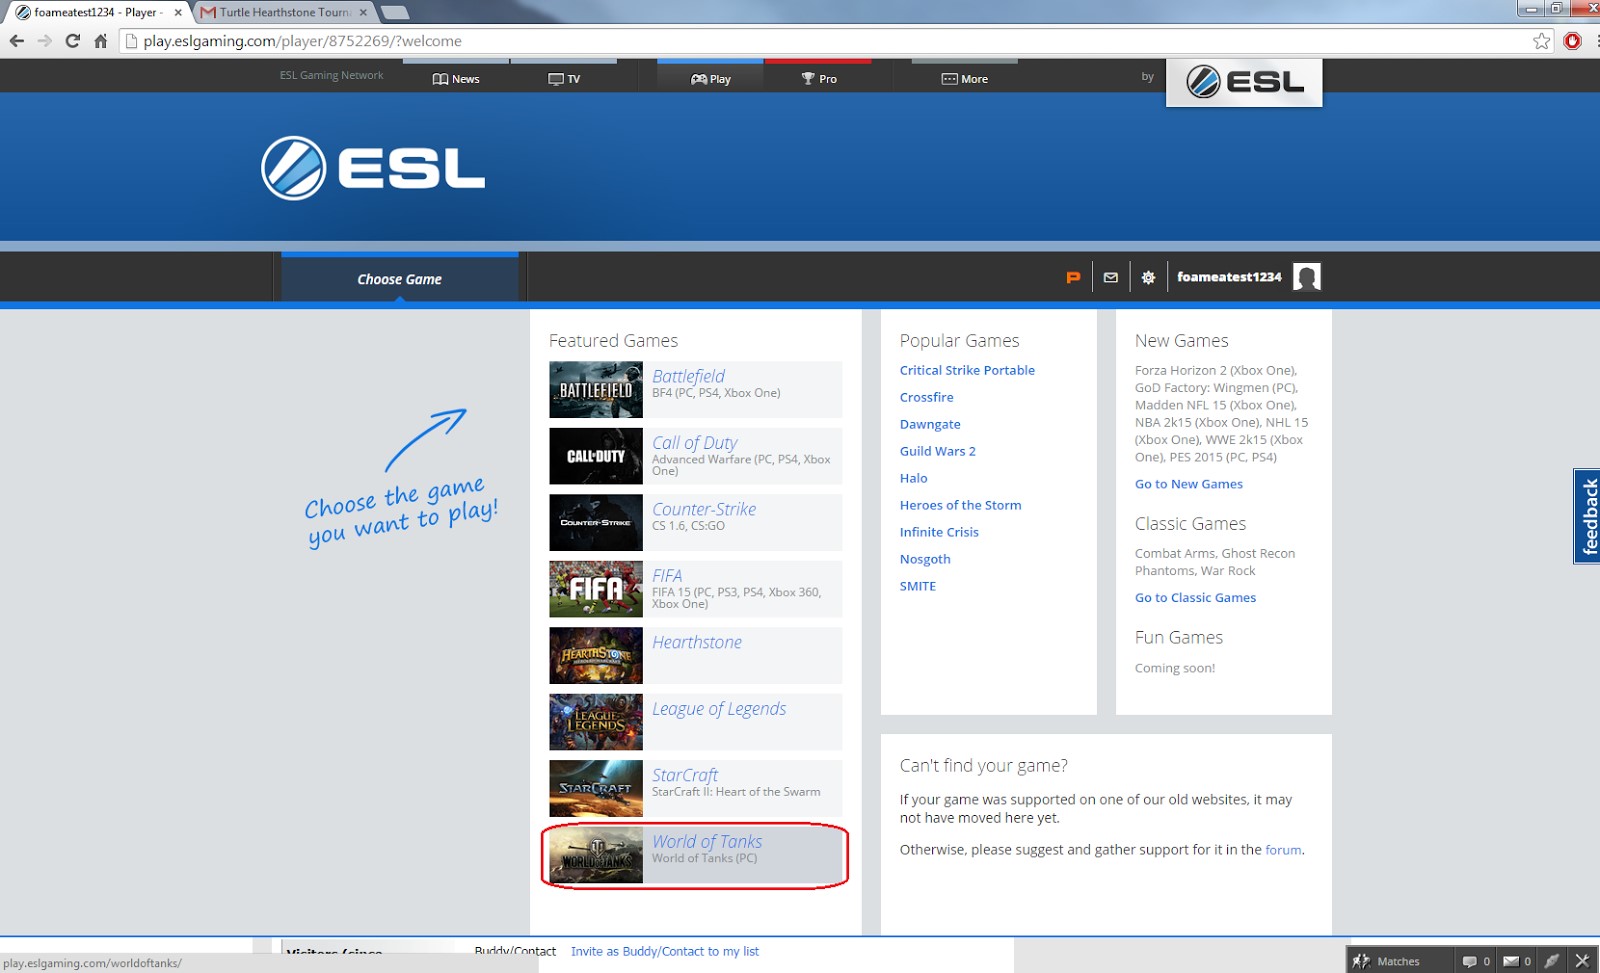Viewport: 1600px width, 973px height.
Task: Open the Heroes of the Storm link
Action: (960, 505)
